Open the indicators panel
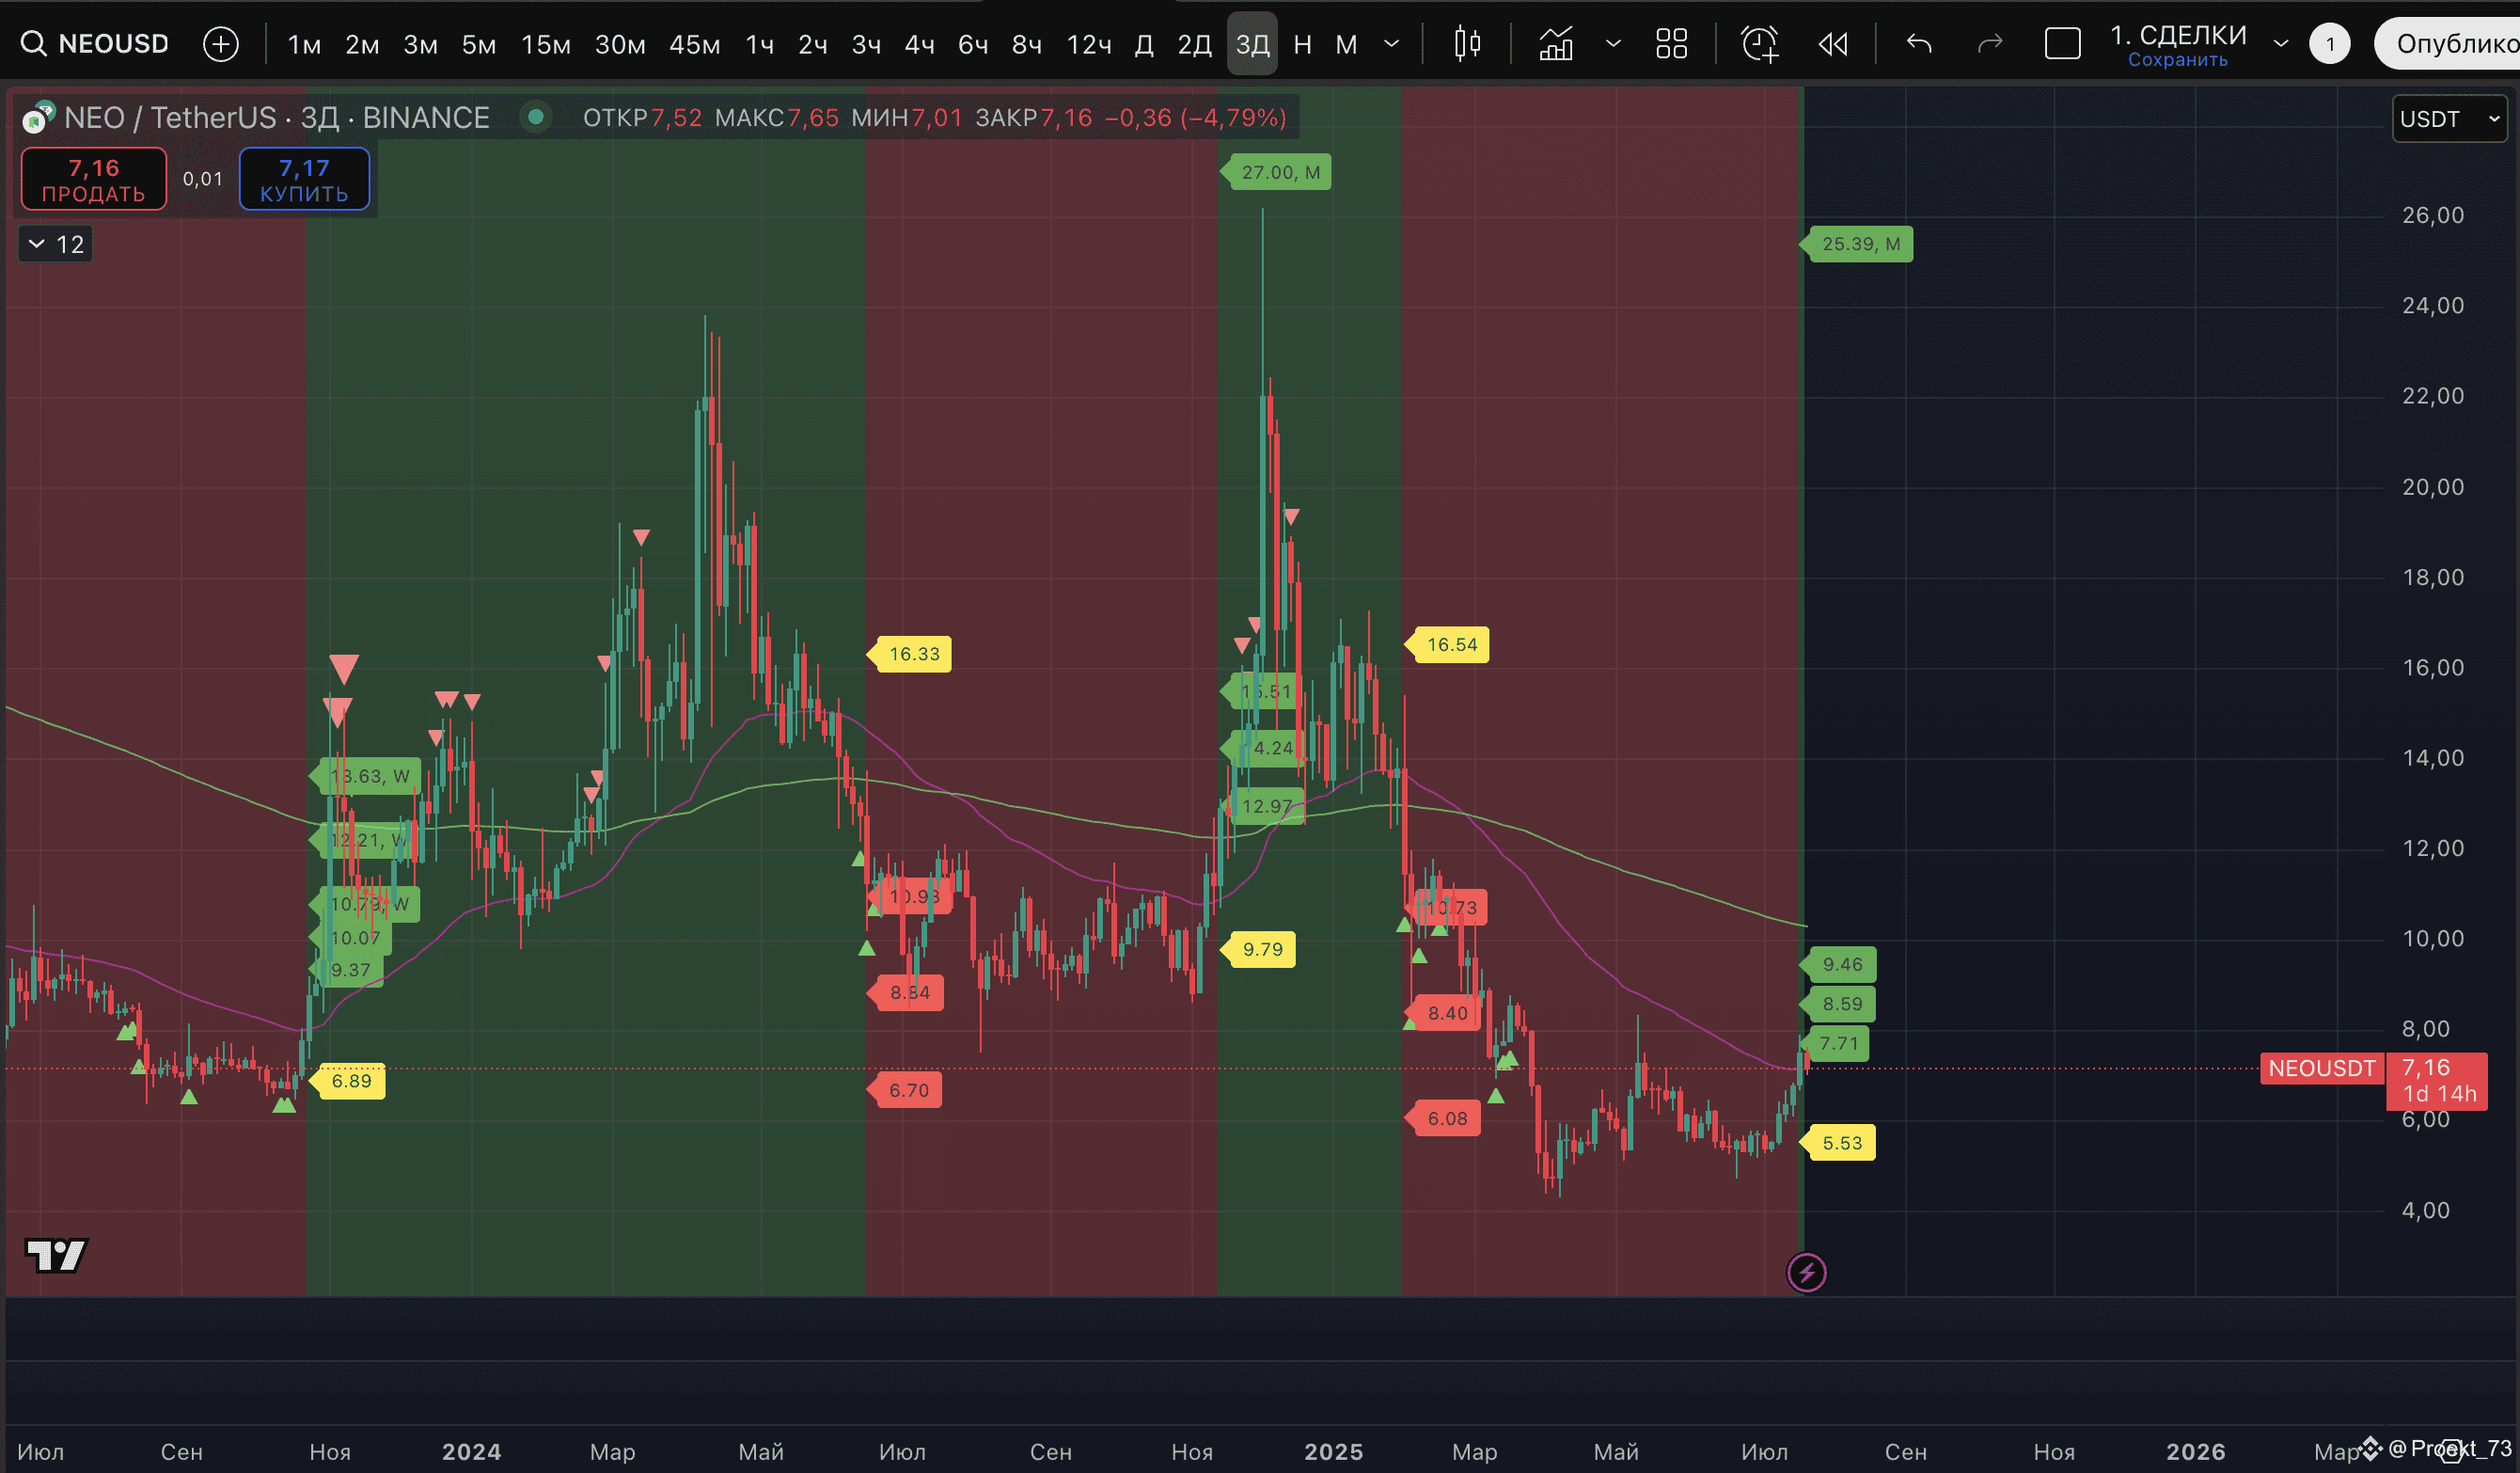This screenshot has height=1473, width=2520. 1556,44
